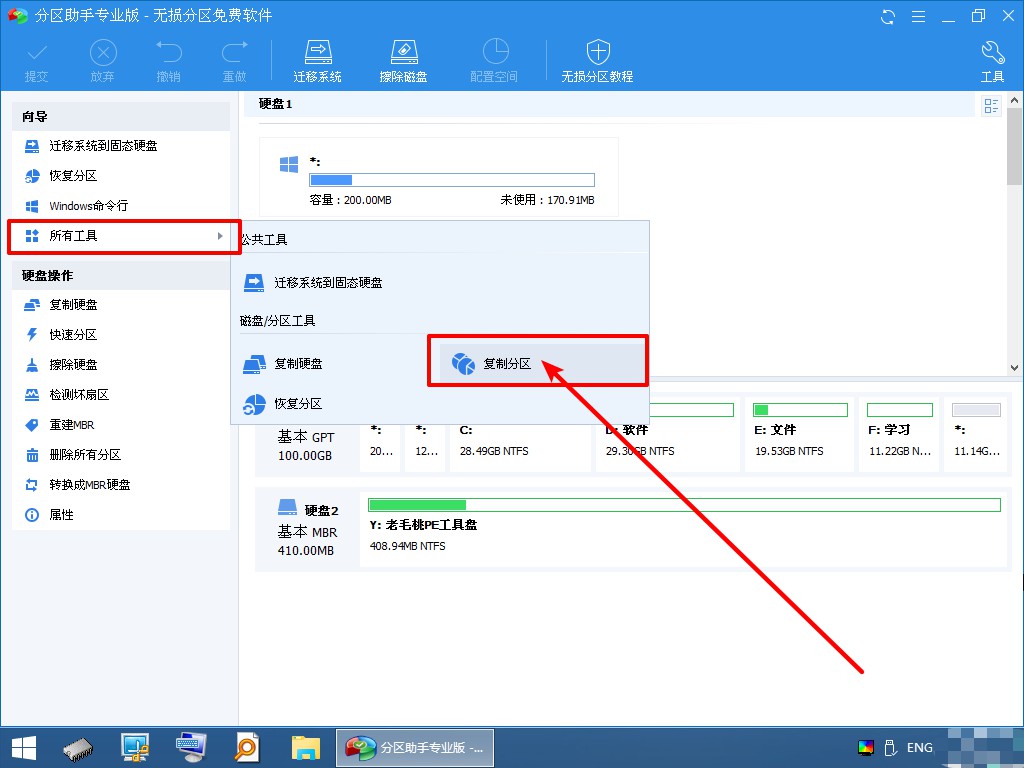Select the 基本 GPT 100.00GB disk label
The height and width of the screenshot is (768, 1024).
coord(306,446)
